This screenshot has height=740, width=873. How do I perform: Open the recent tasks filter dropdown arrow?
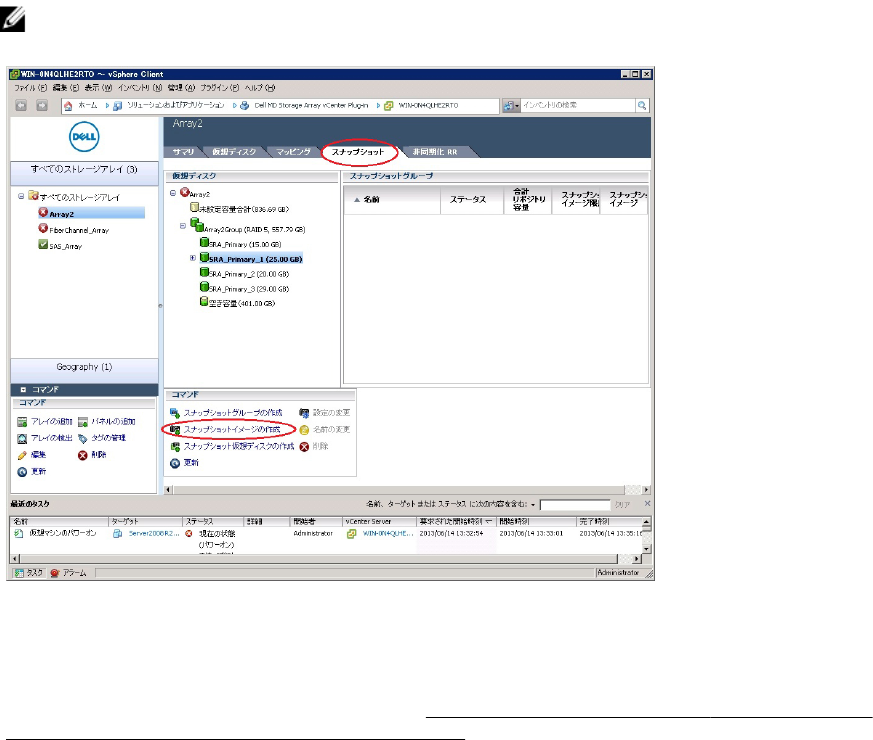coord(533,505)
